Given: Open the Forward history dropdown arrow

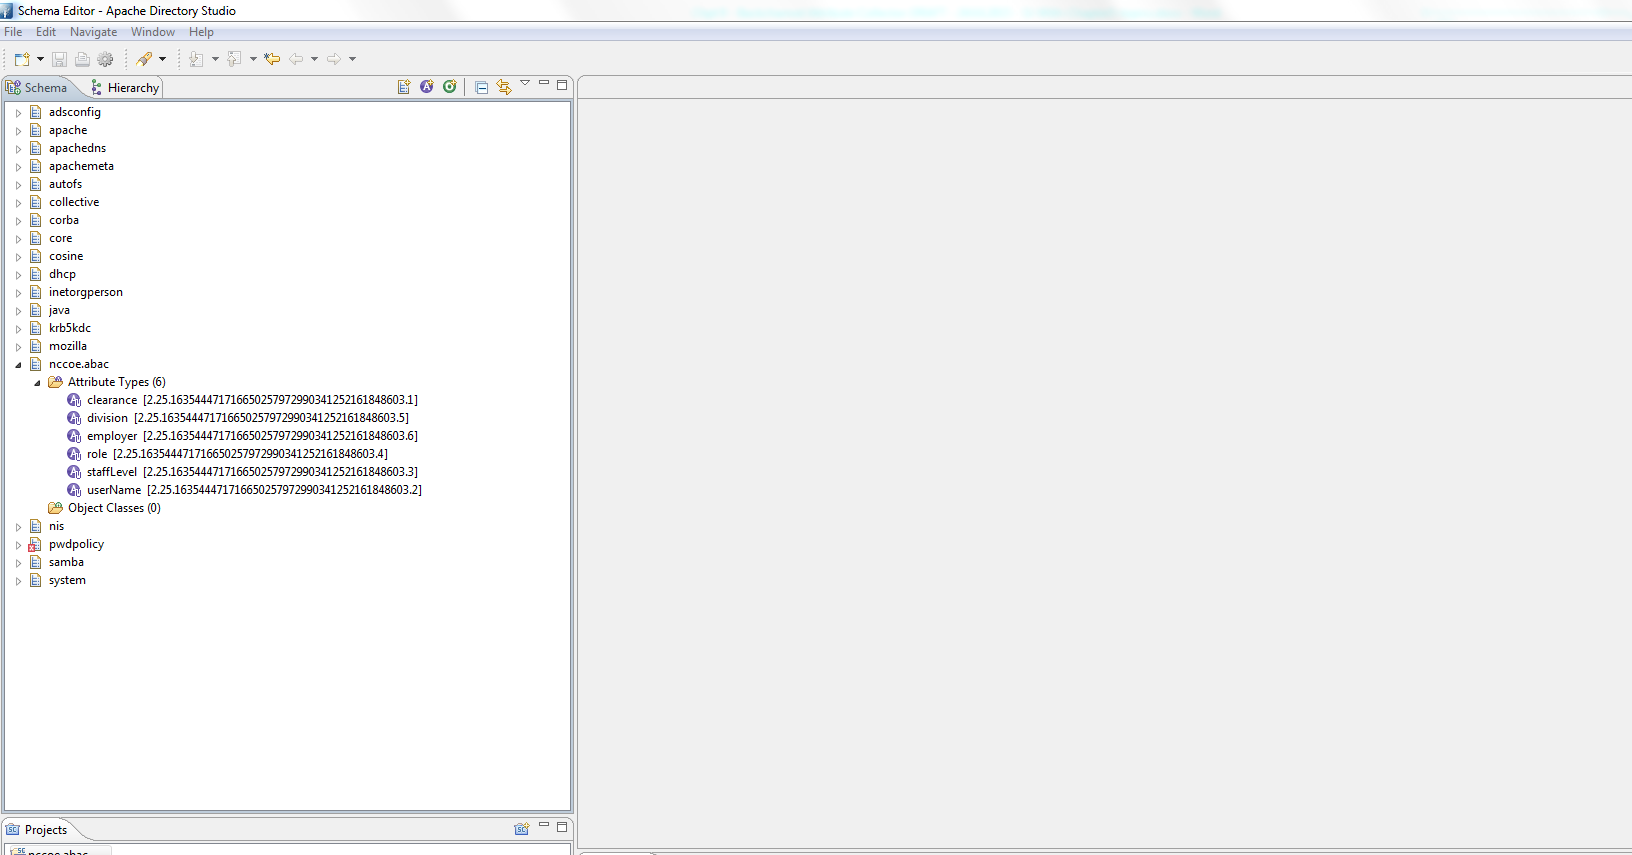Looking at the screenshot, I should pyautogui.click(x=352, y=59).
